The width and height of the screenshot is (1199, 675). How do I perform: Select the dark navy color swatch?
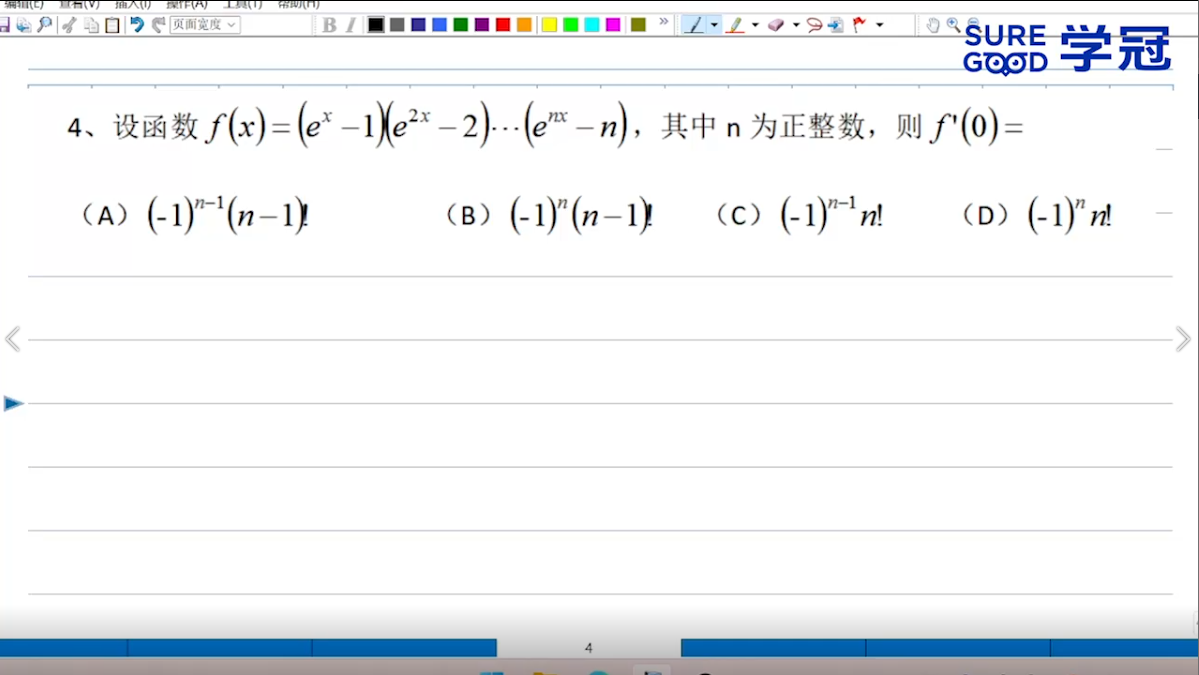click(418, 25)
